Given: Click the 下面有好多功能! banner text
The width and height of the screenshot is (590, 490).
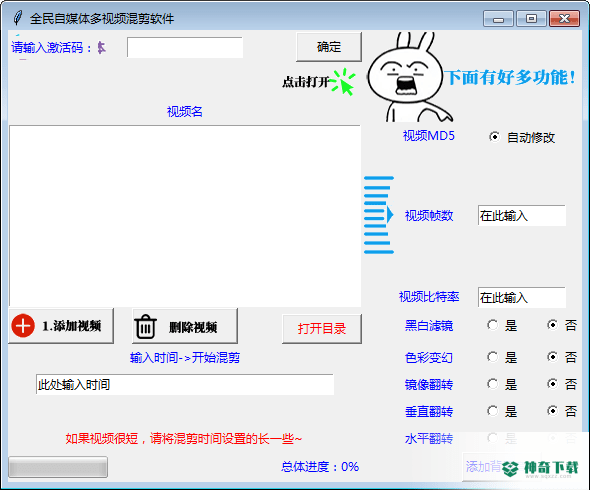Looking at the screenshot, I should point(510,78).
